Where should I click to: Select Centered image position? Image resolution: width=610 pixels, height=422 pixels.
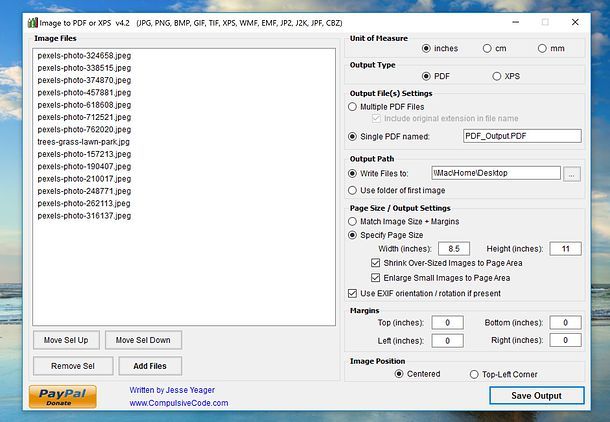399,374
